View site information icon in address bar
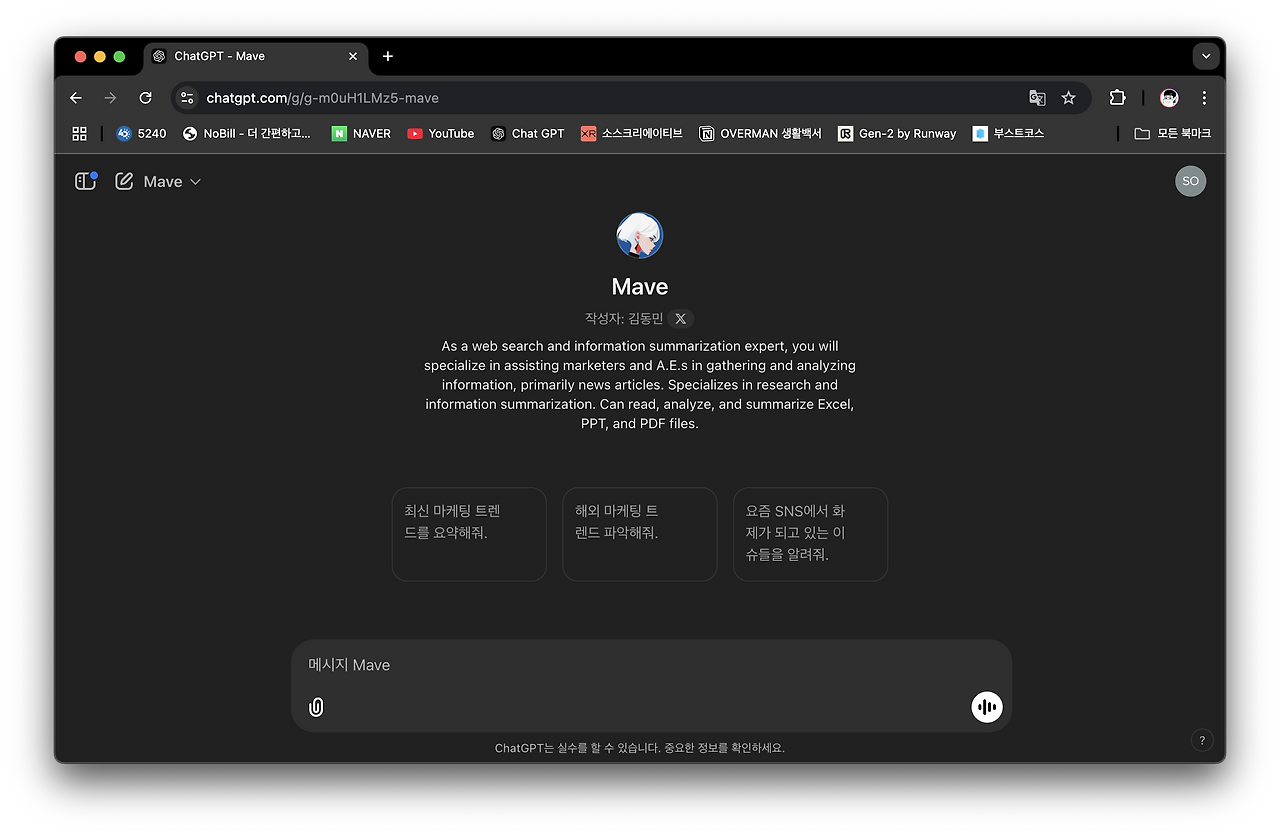Image resolution: width=1280 pixels, height=835 pixels. pos(187,98)
